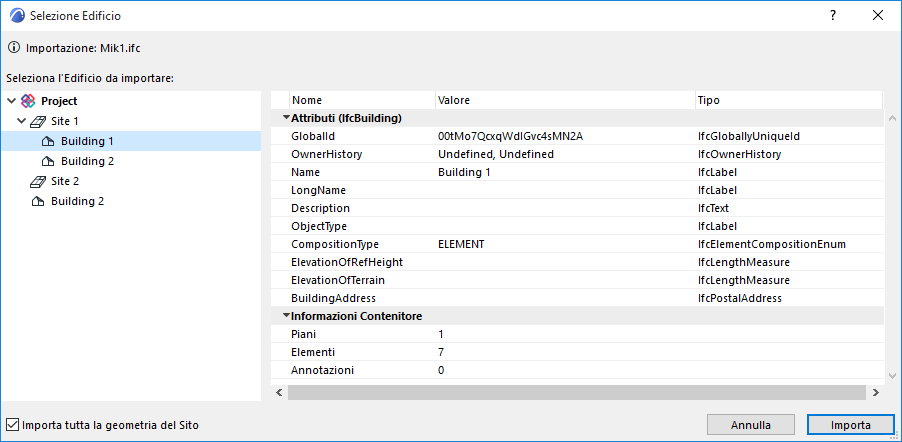
Task: Select Building 2 under Site 1
Action: (87, 161)
